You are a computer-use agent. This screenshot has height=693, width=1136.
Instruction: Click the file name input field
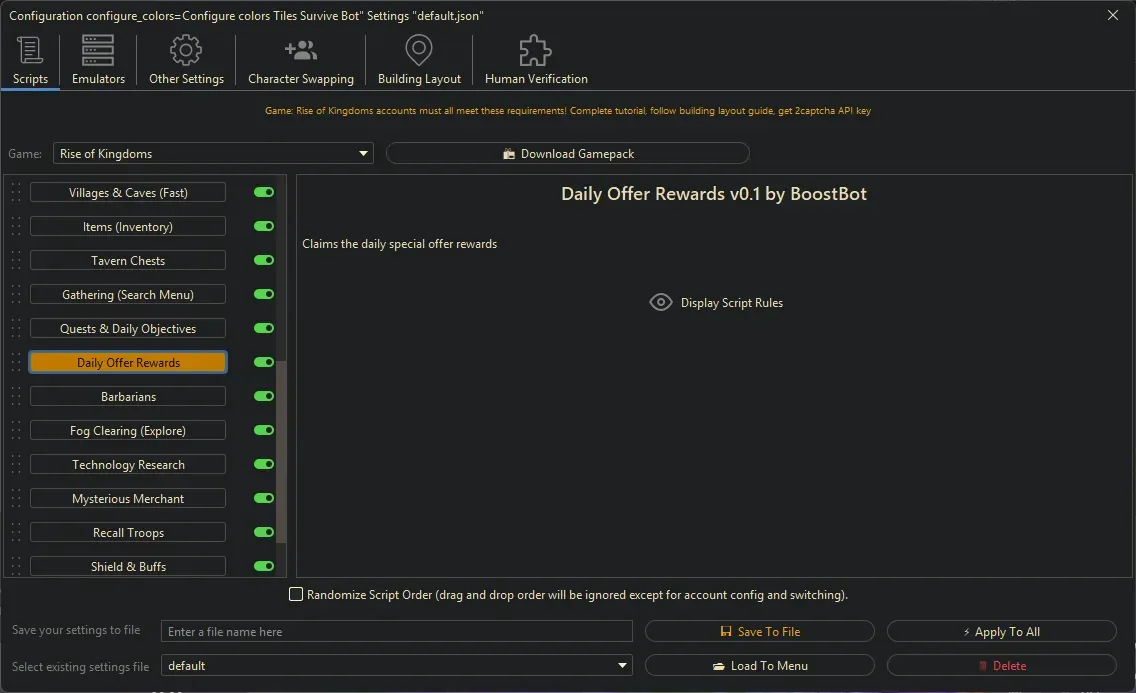(x=396, y=631)
